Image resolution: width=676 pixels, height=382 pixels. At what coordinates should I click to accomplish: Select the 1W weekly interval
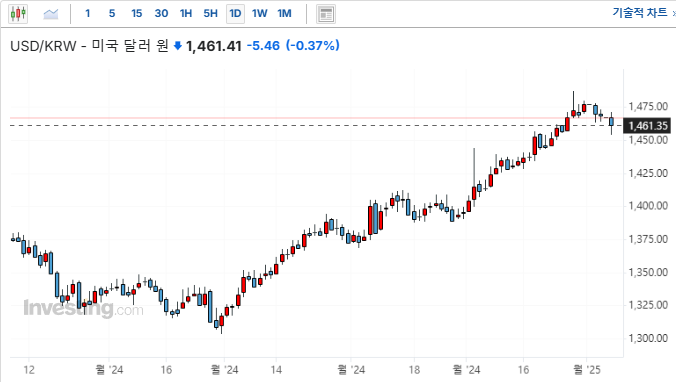(x=260, y=13)
